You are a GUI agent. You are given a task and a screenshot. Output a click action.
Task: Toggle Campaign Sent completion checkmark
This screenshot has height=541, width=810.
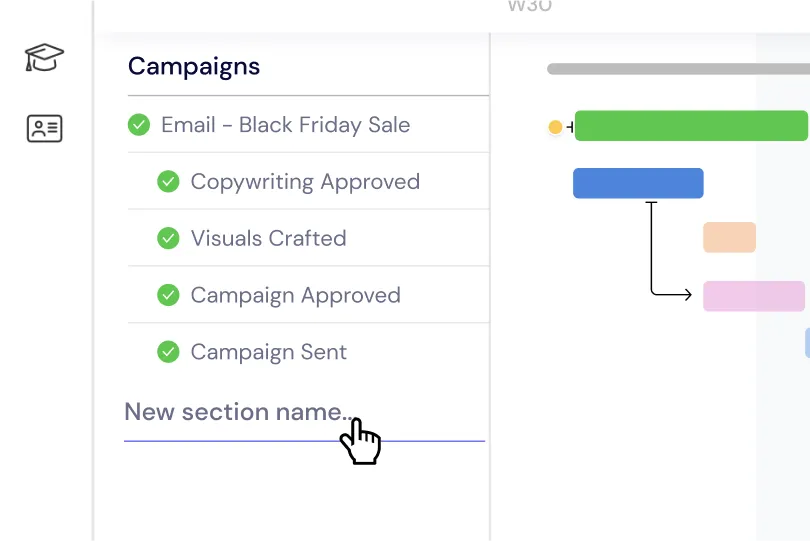[168, 352]
